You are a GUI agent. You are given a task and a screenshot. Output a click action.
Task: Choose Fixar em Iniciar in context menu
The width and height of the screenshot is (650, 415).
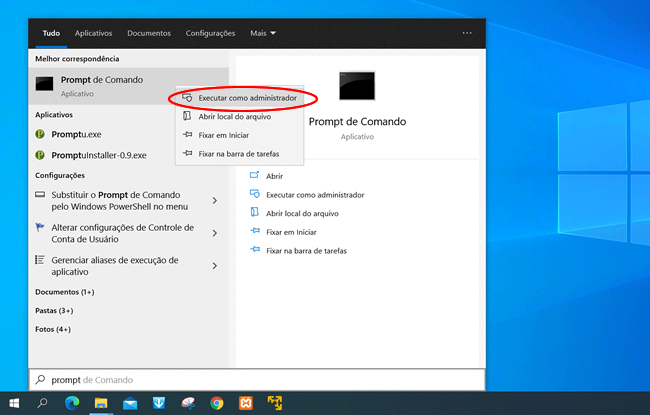pyautogui.click(x=223, y=135)
